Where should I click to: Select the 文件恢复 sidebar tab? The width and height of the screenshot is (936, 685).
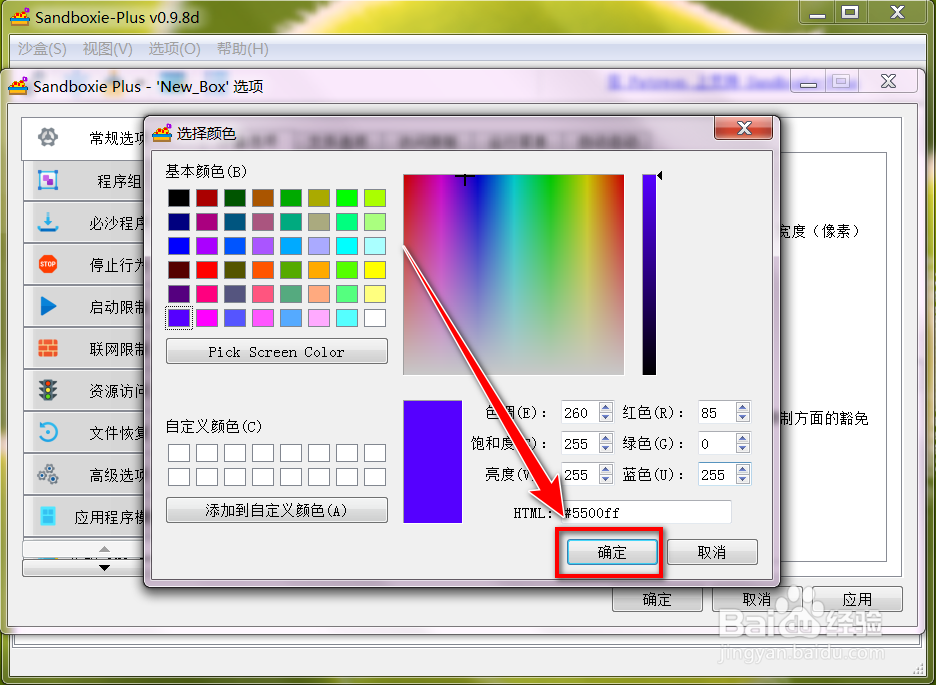pyautogui.click(x=85, y=432)
